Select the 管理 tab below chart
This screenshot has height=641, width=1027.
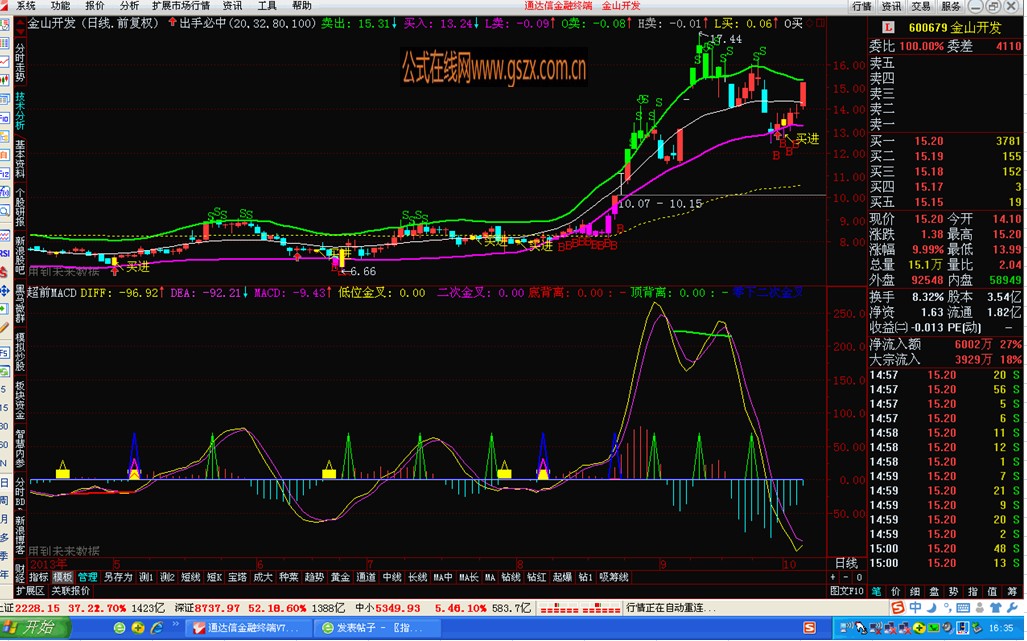(87, 577)
